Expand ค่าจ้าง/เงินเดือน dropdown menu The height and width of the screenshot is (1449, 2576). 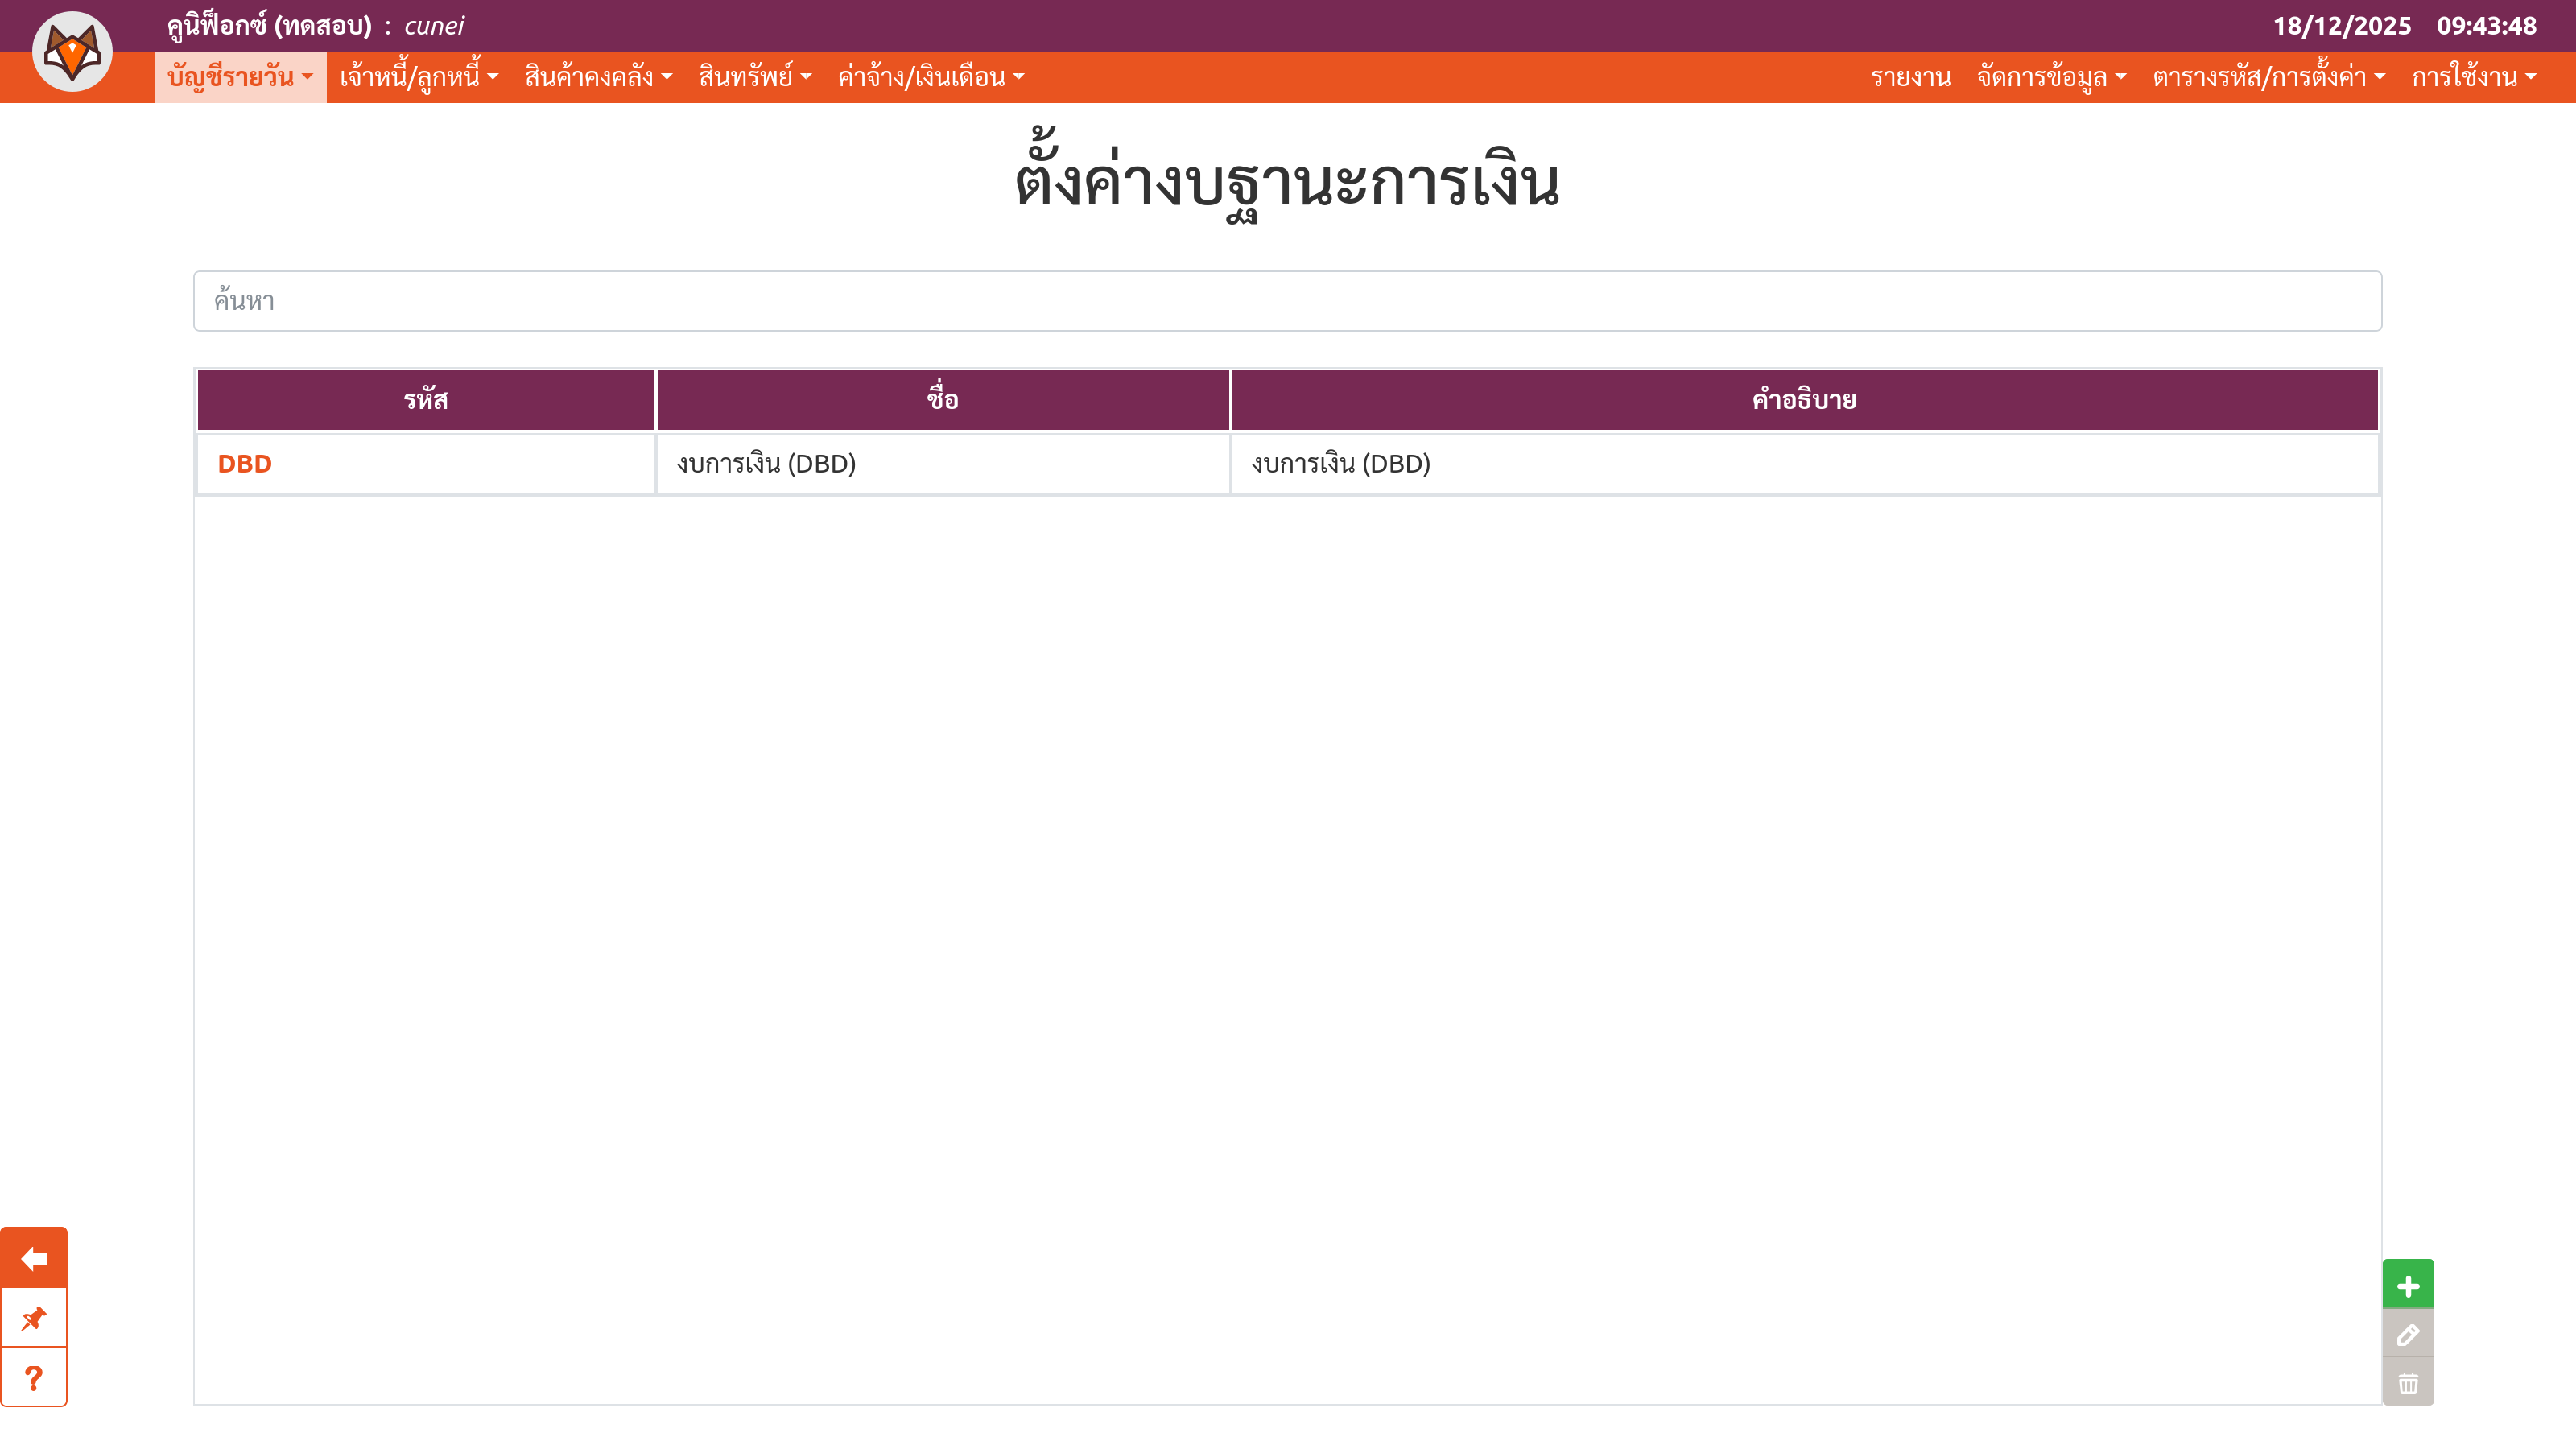[x=930, y=77]
